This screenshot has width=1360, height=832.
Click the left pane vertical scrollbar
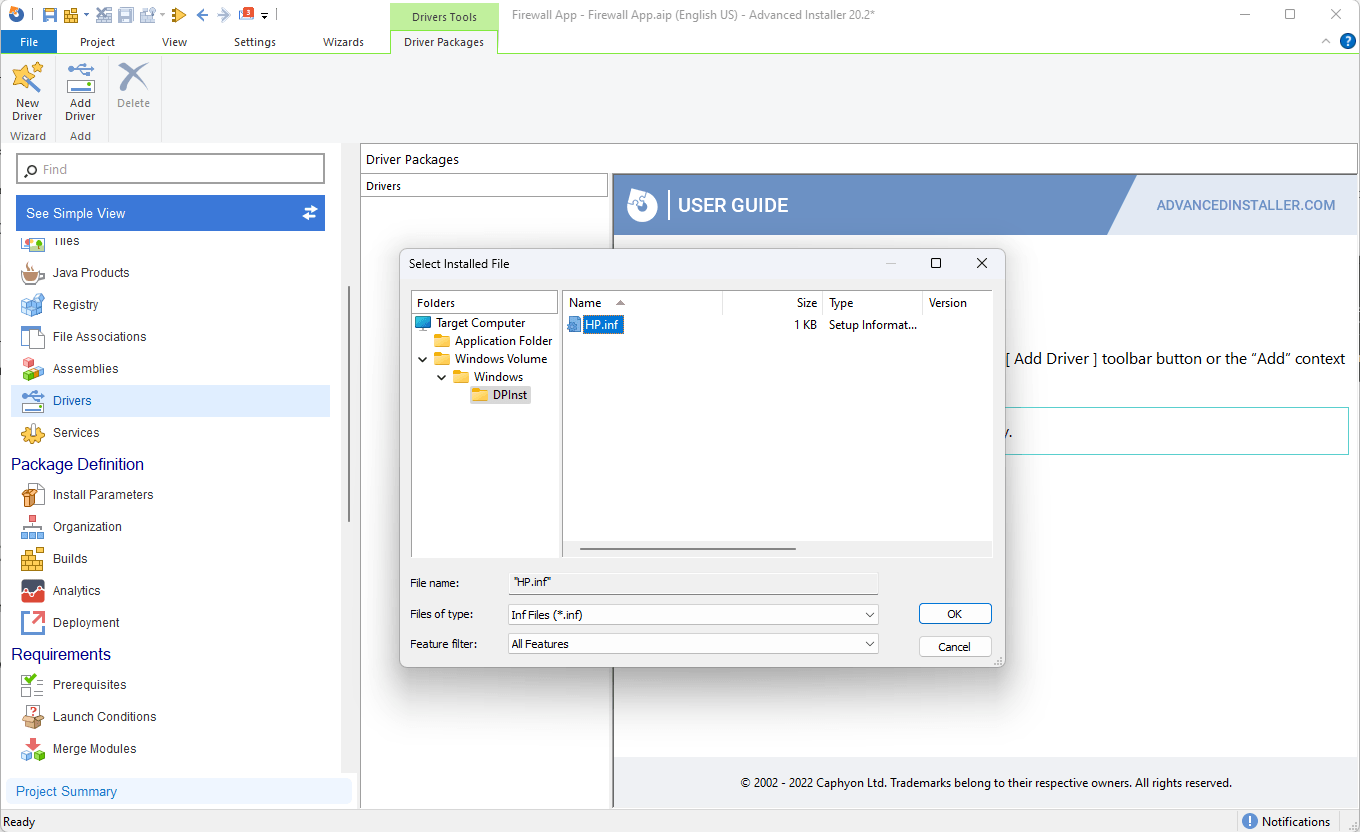tap(348, 404)
